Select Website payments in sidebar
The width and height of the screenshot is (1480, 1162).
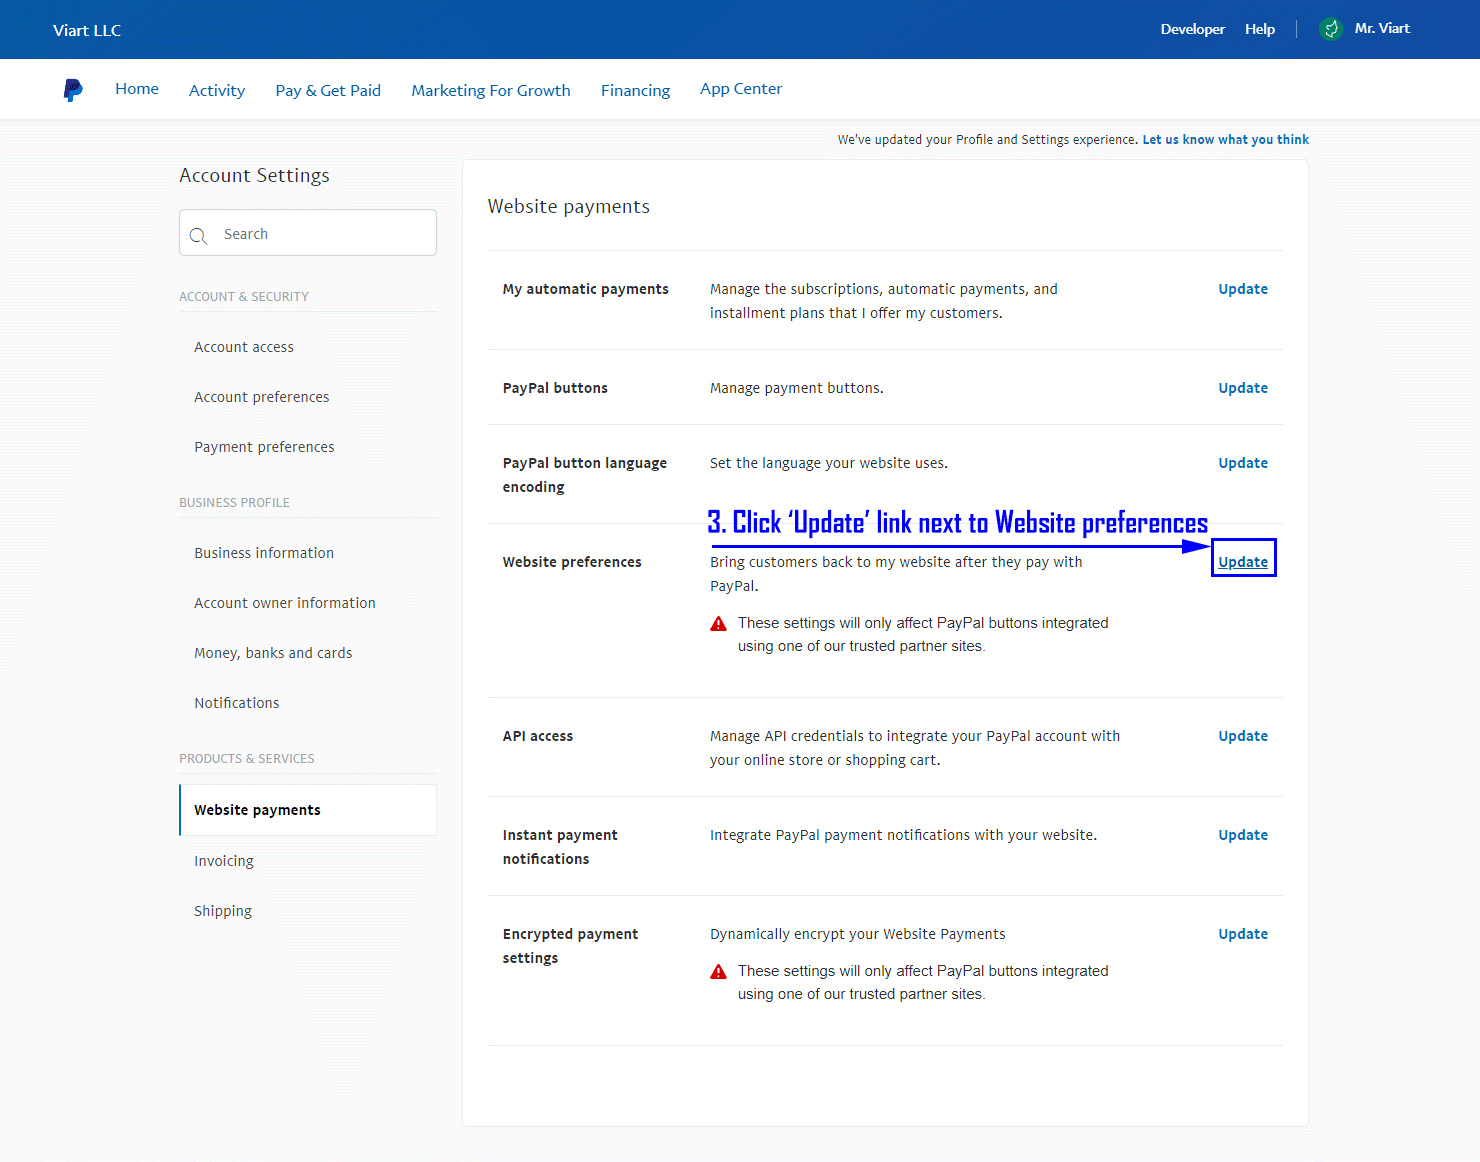pos(308,810)
